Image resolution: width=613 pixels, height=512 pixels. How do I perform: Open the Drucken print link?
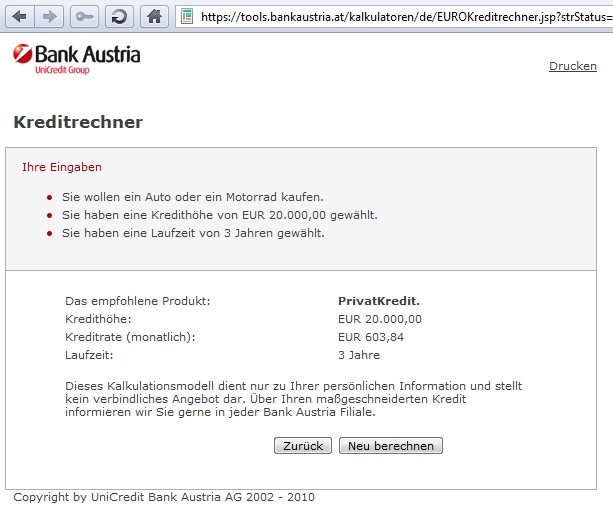tap(573, 66)
